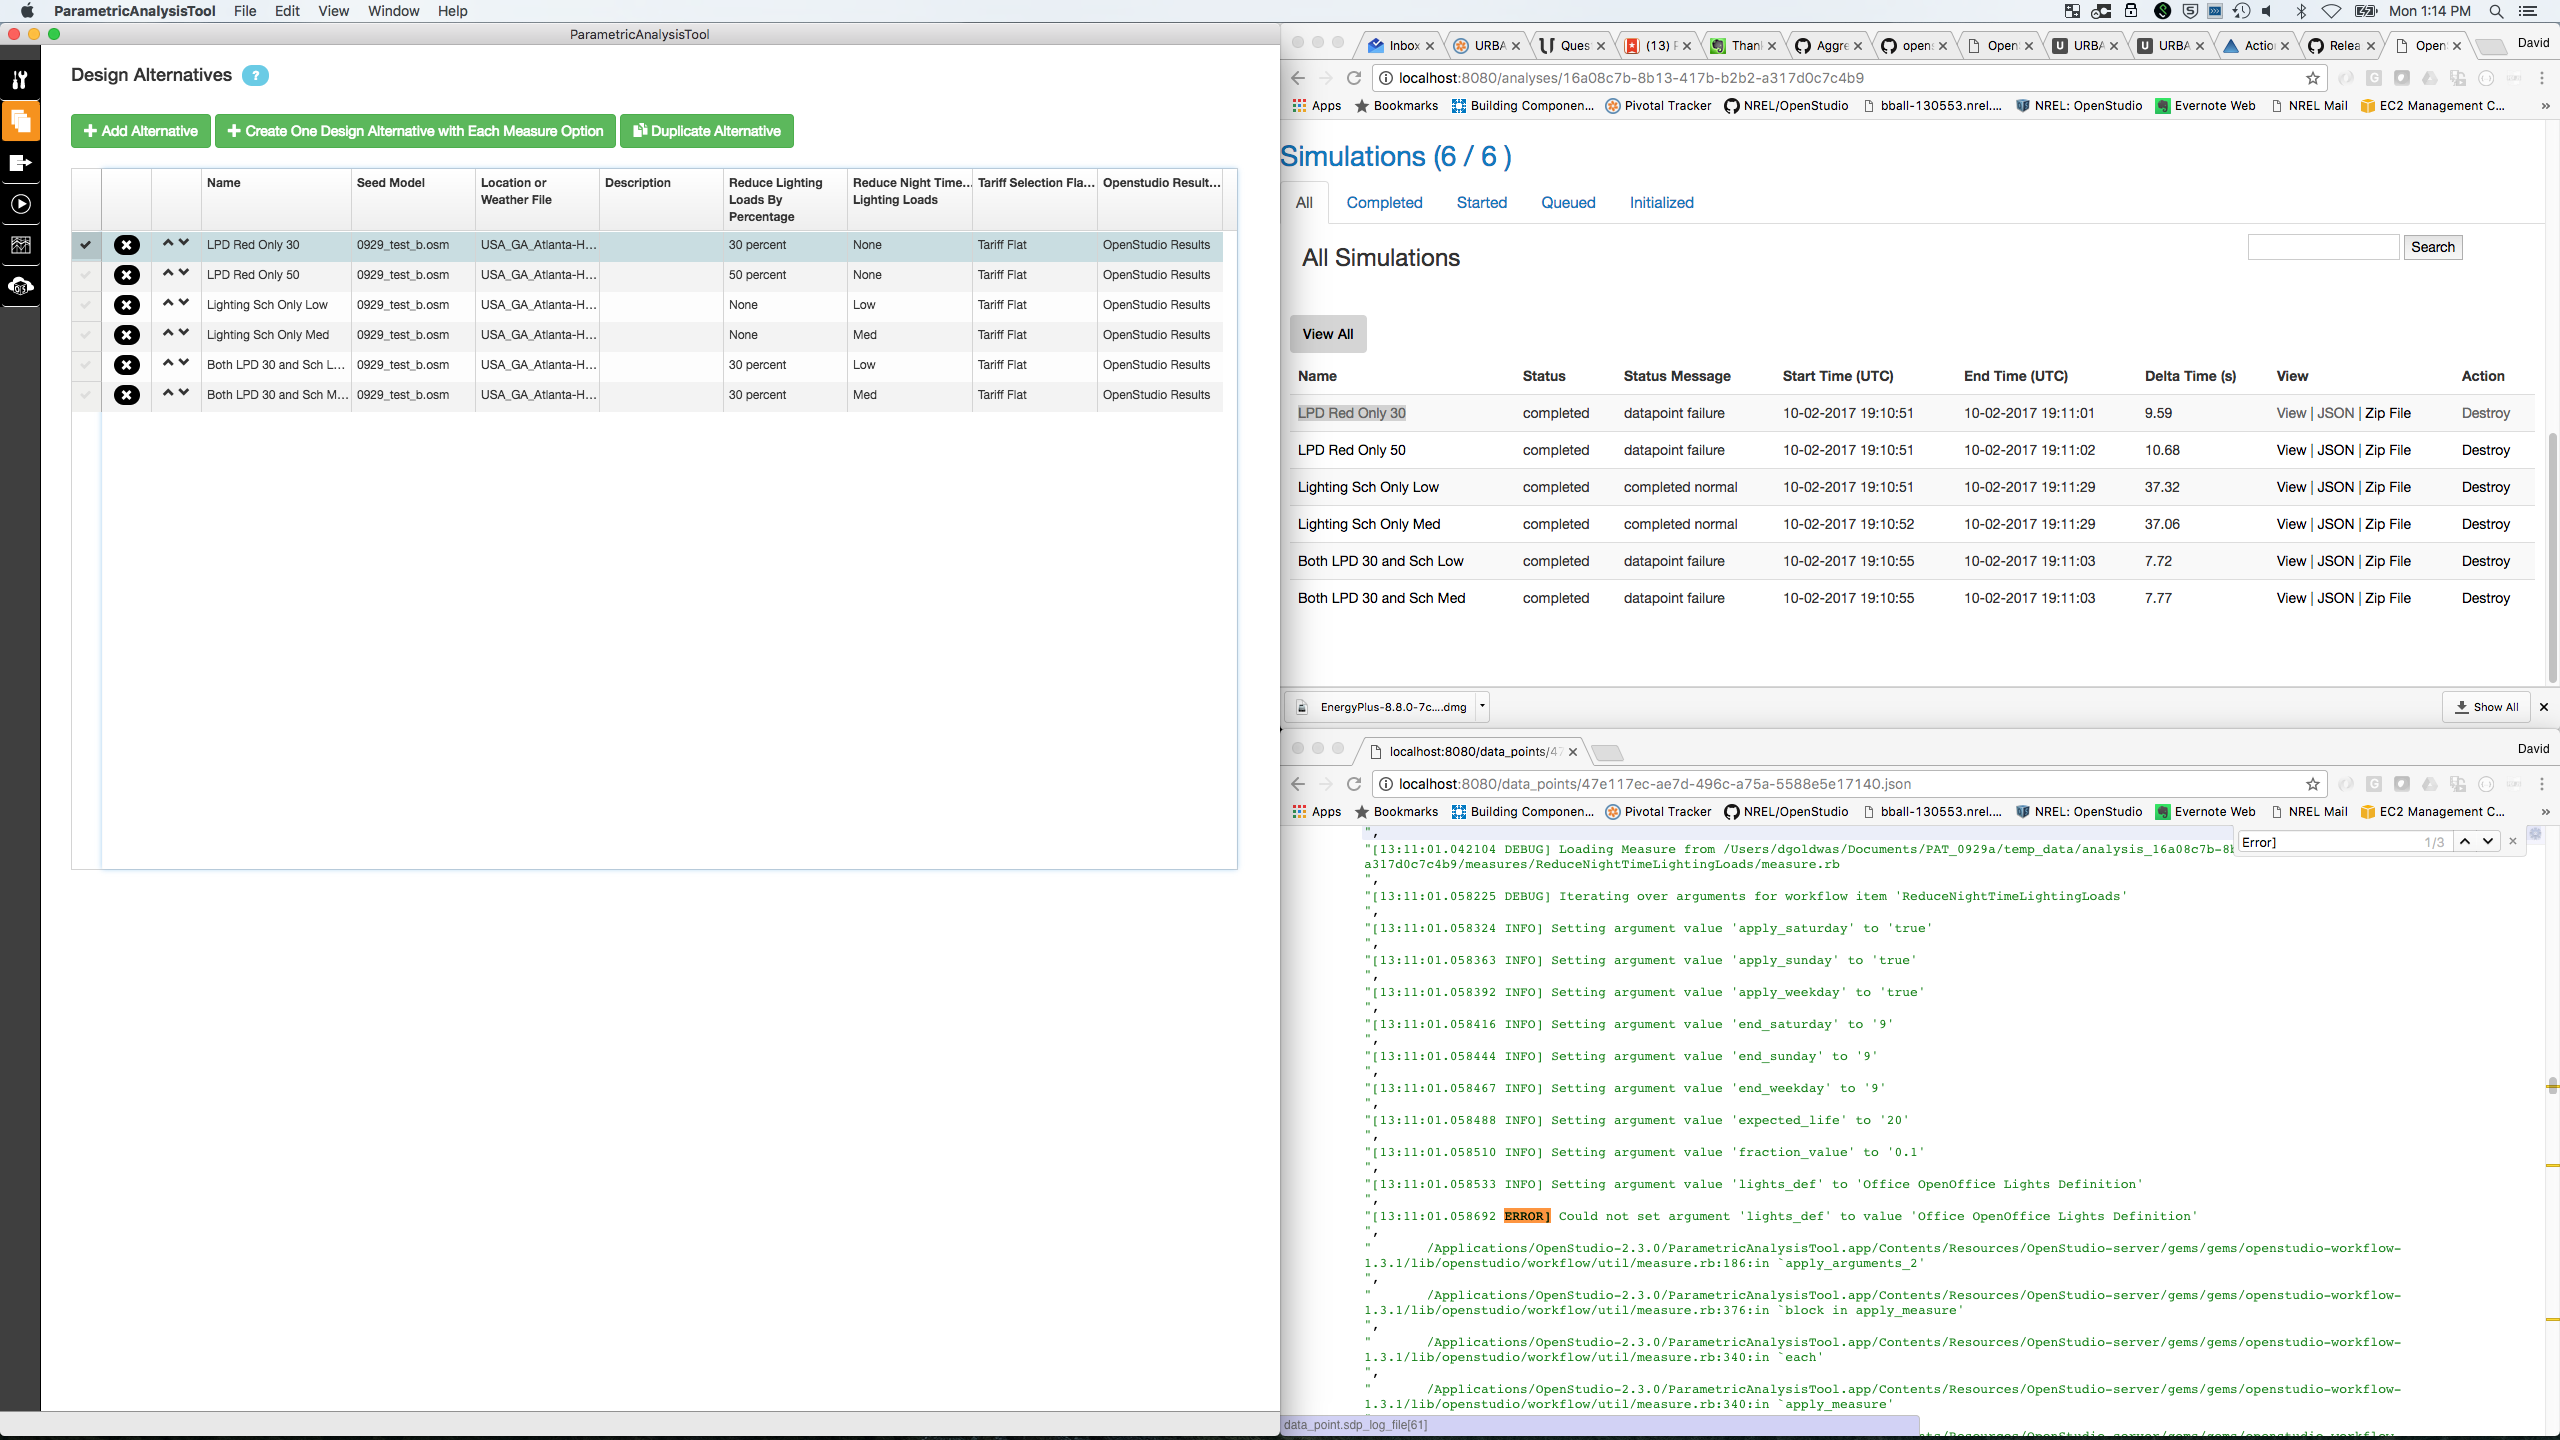This screenshot has height=1440, width=2560.
Task: Open Zip File link for Lighting Sch Only Low
Action: [2387, 487]
